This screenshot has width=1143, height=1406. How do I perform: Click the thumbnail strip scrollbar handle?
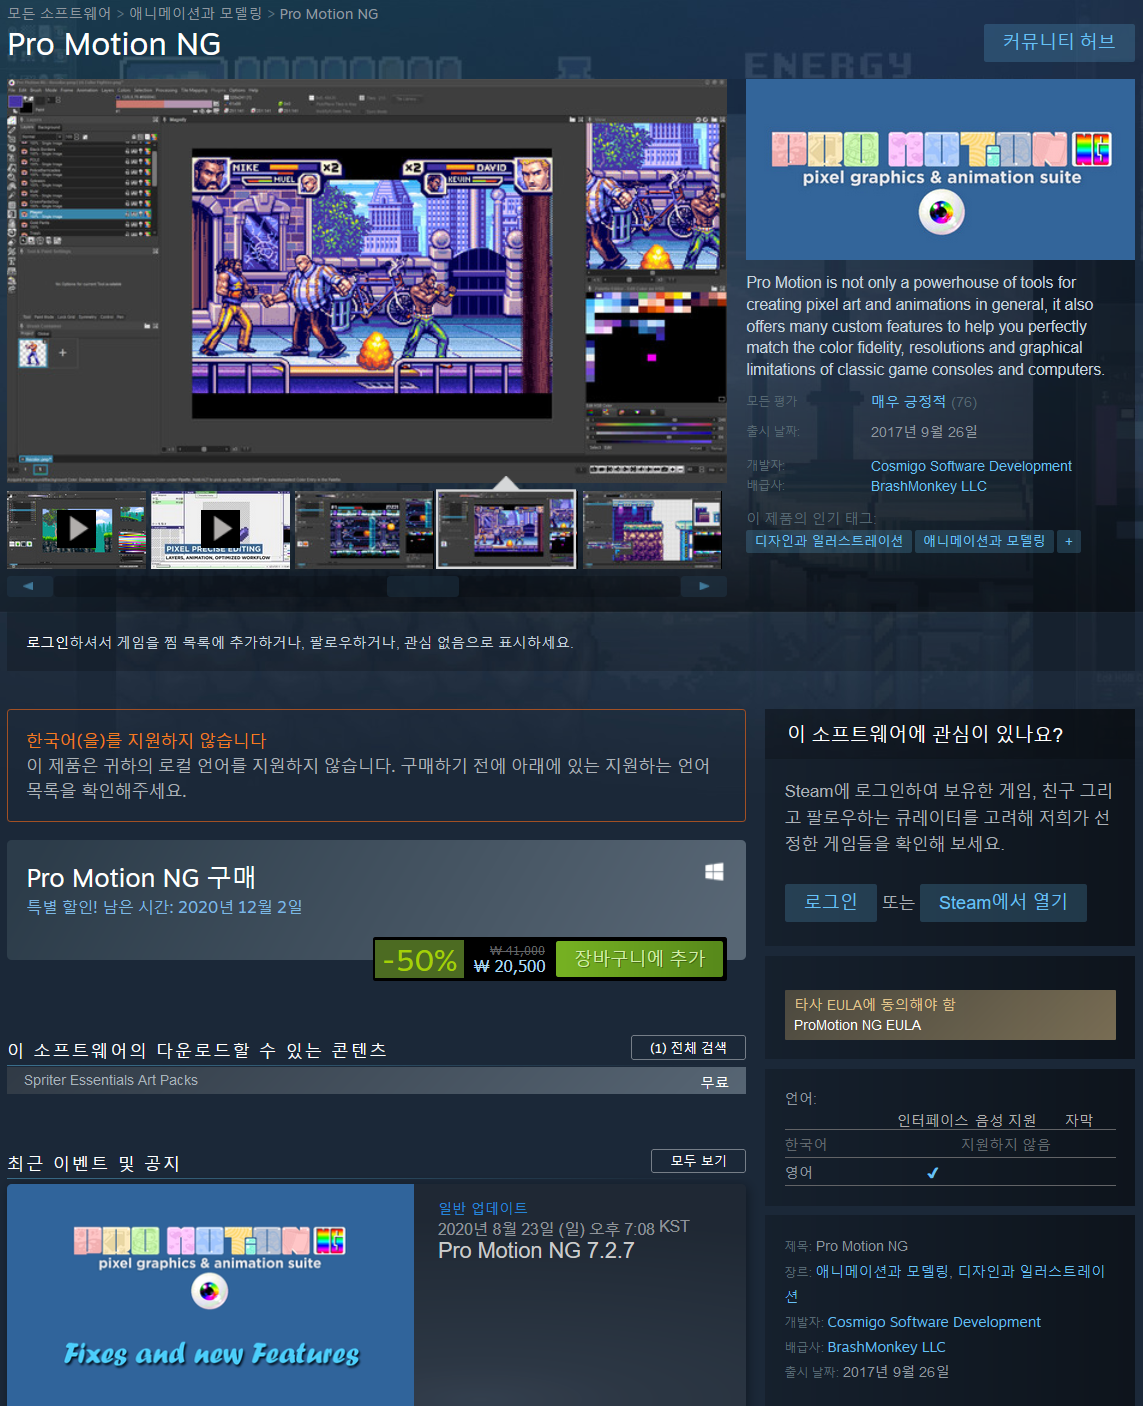tap(423, 586)
